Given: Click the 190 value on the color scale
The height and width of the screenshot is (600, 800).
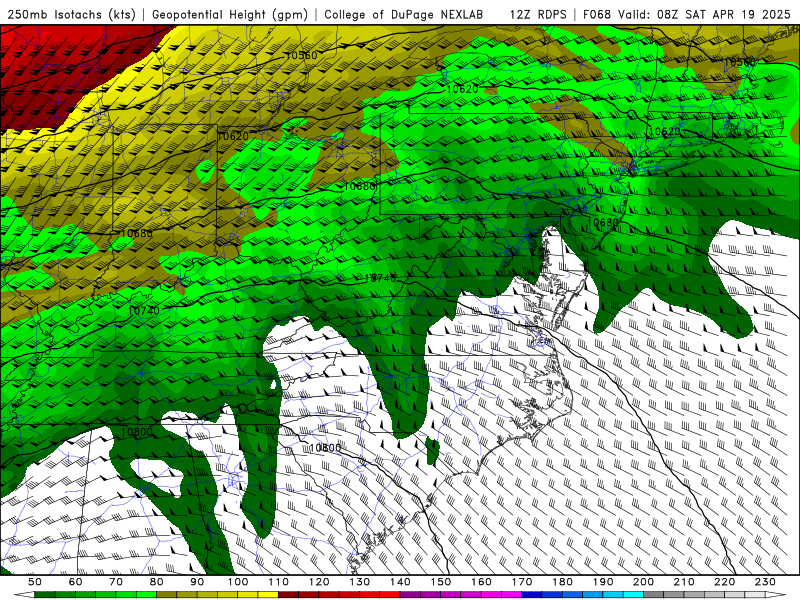Looking at the screenshot, I should point(603,582).
